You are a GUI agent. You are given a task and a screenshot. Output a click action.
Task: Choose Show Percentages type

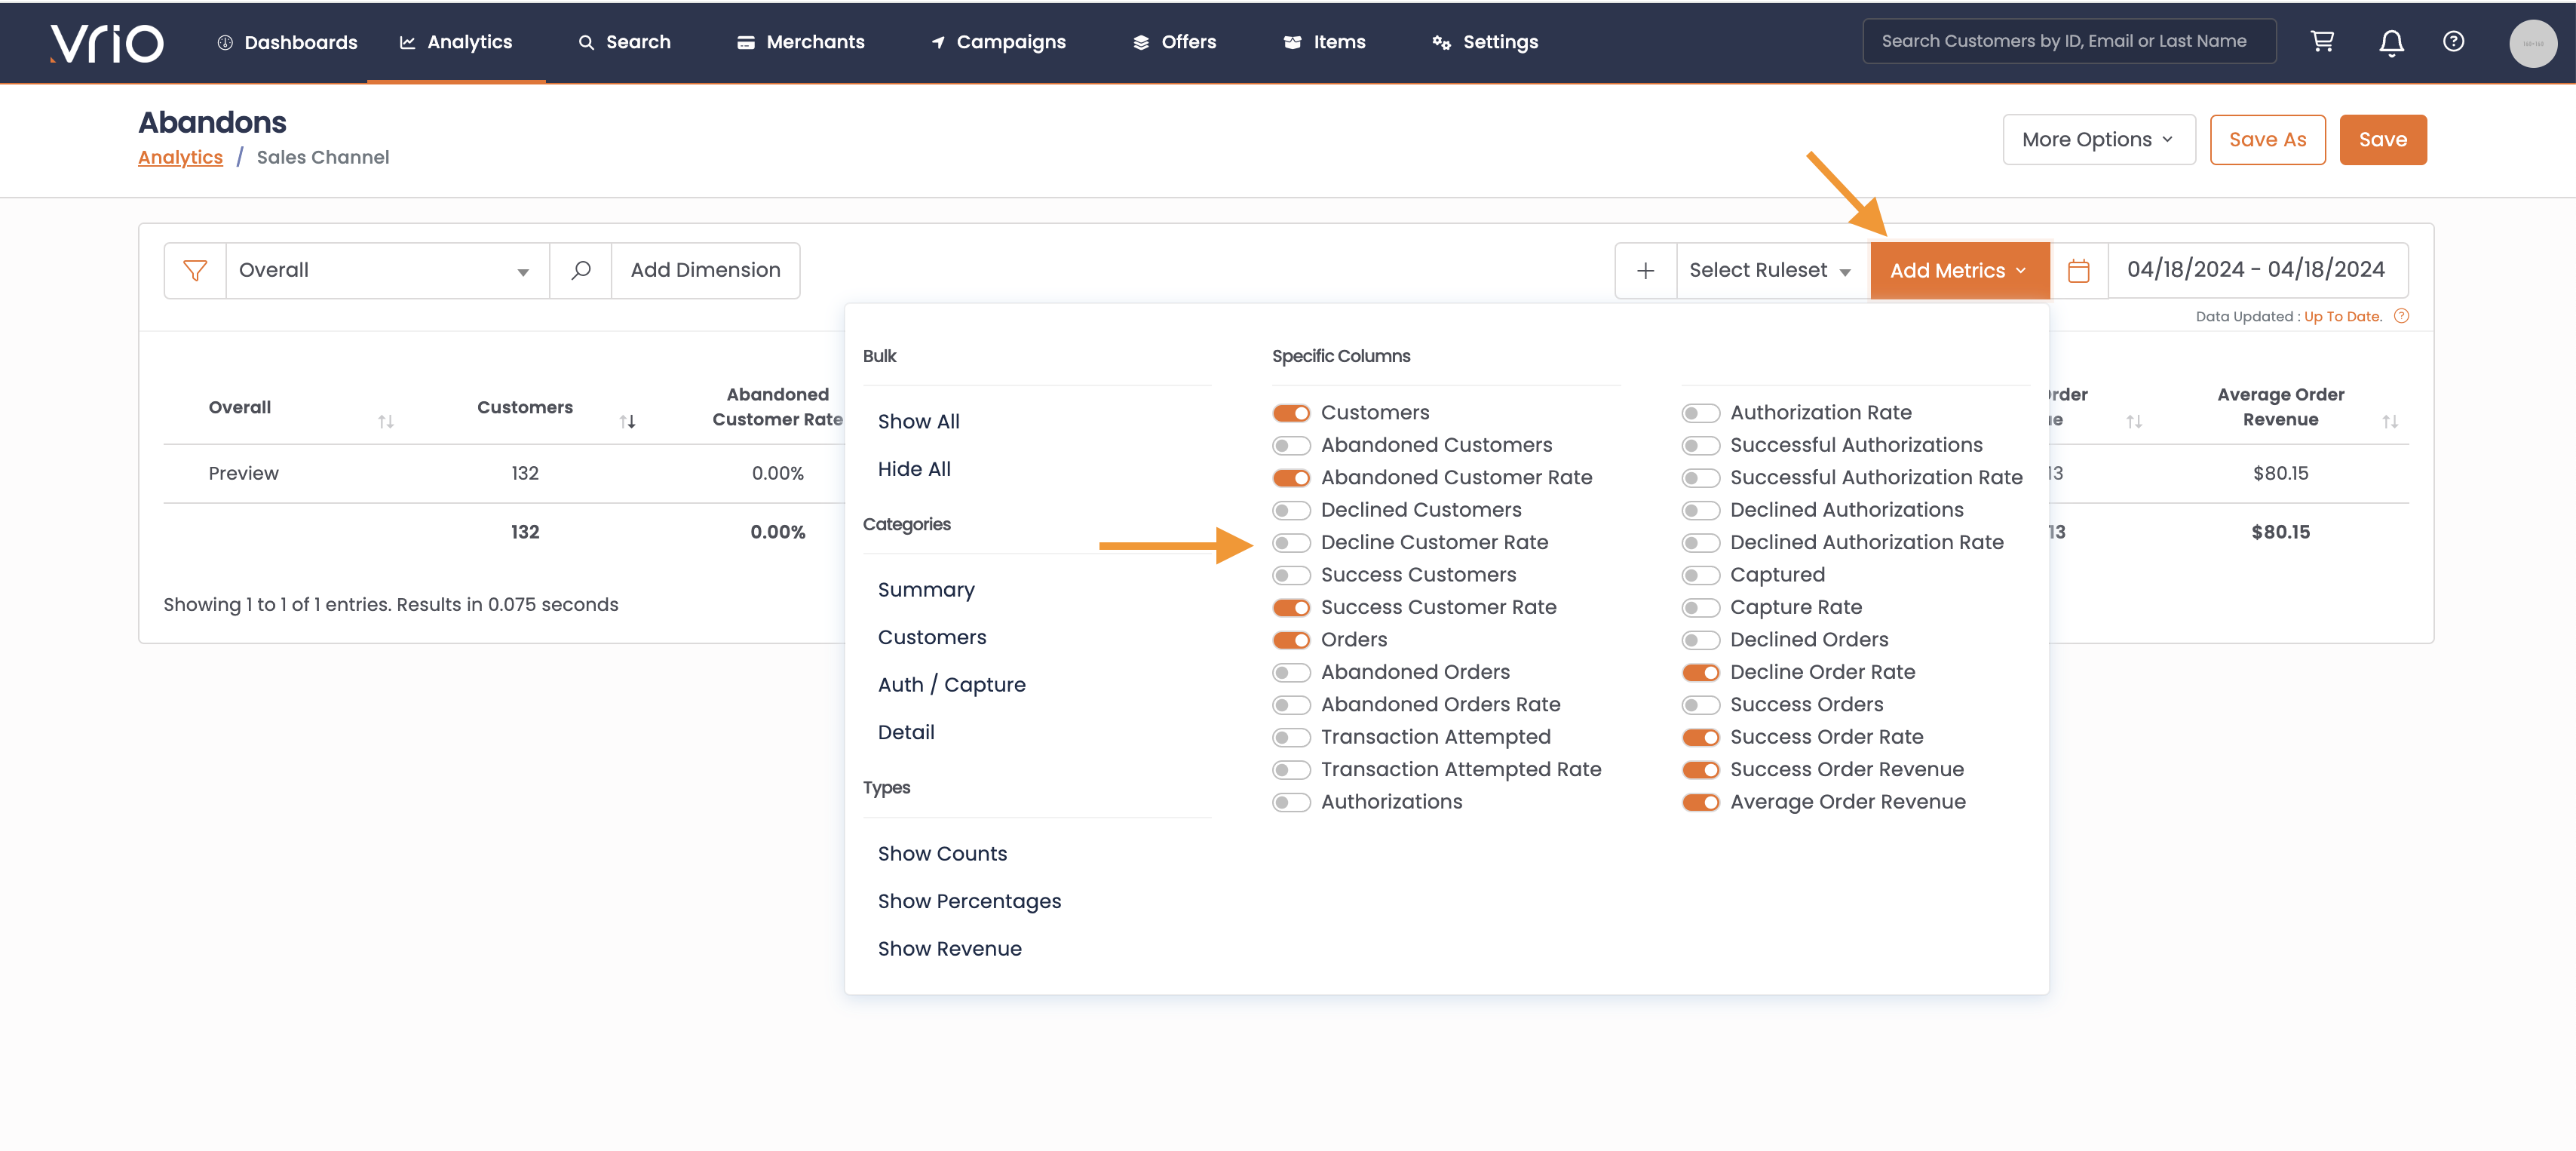coord(969,902)
